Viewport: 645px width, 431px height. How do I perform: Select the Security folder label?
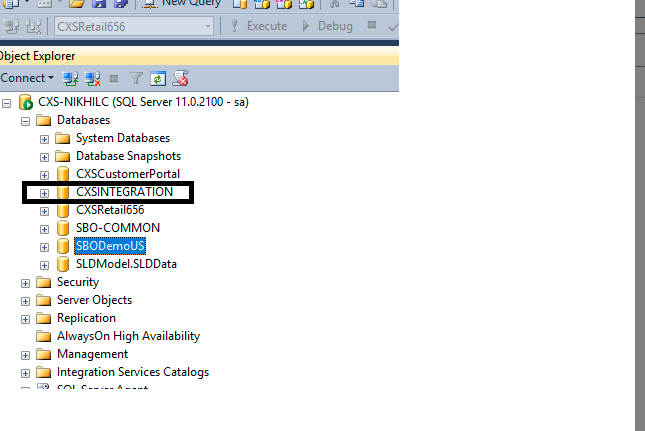coord(78,282)
